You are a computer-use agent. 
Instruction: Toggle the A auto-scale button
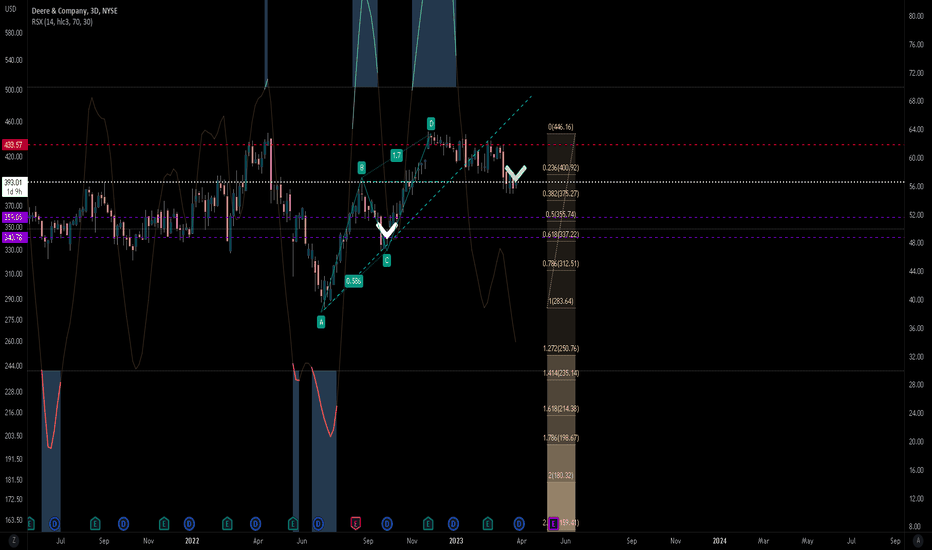click(x=918, y=540)
